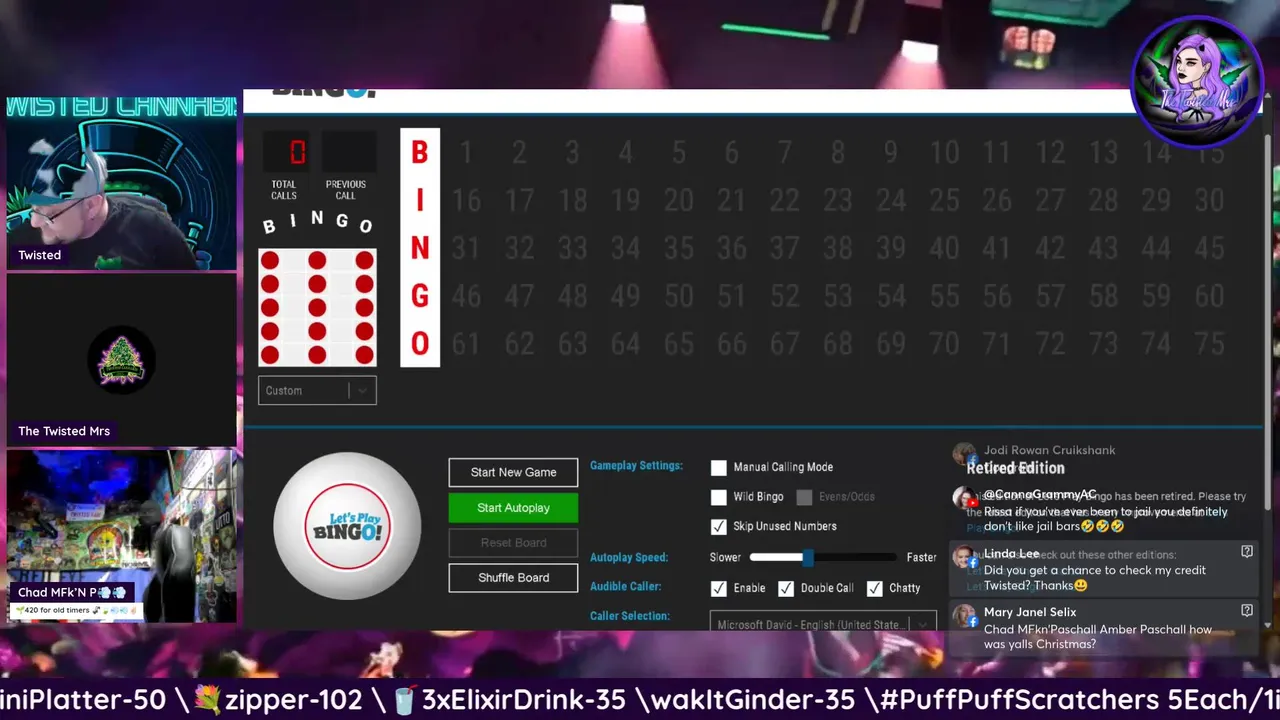Viewport: 1280px width, 720px height.
Task: Click the greyed Evens/Odds checkbox
Action: coord(804,497)
